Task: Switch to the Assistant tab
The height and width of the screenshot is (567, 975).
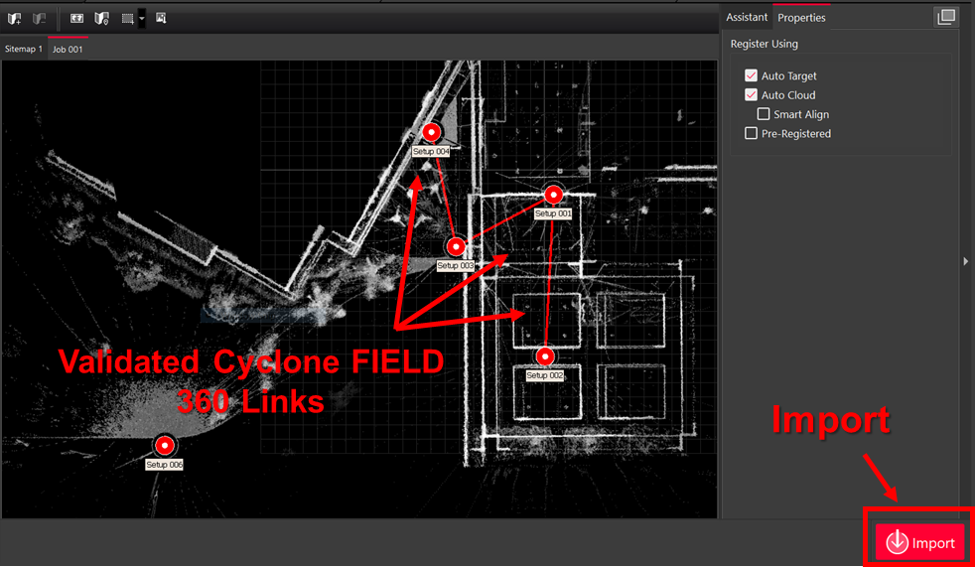Action: pyautogui.click(x=746, y=17)
